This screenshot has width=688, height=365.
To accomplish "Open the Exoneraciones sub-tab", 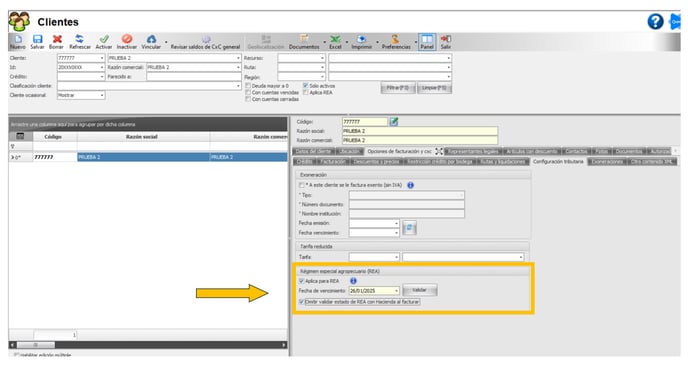I will [607, 162].
